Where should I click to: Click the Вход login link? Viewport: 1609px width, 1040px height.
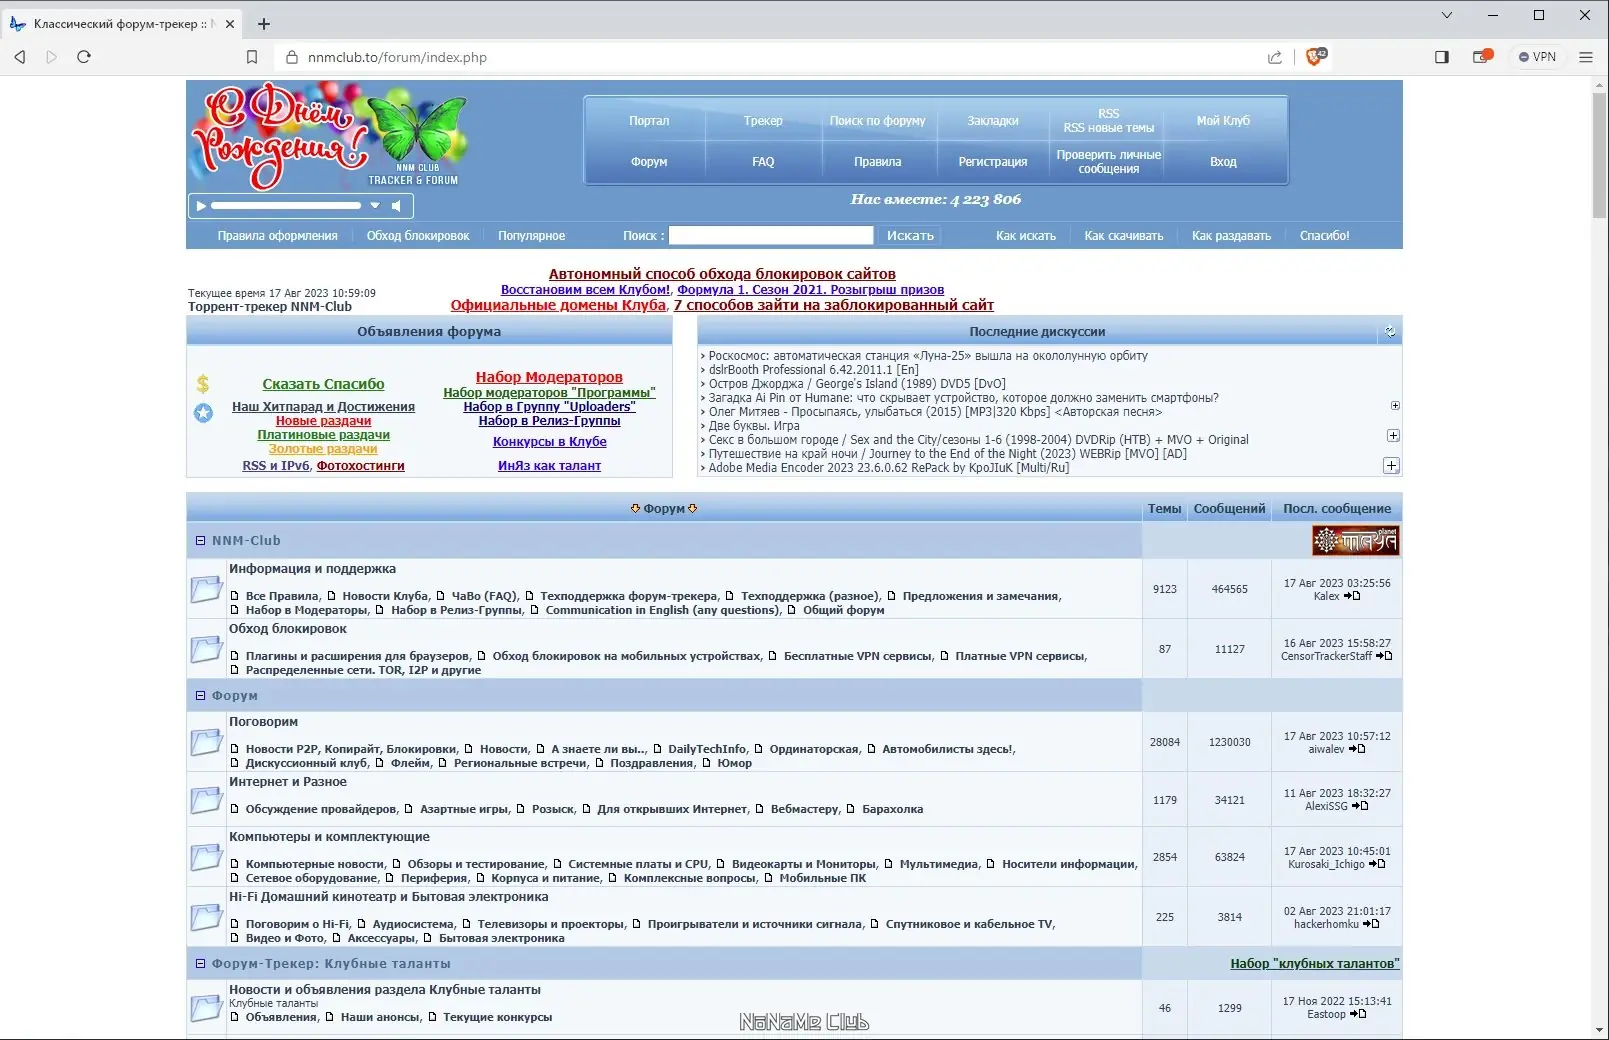click(x=1223, y=162)
